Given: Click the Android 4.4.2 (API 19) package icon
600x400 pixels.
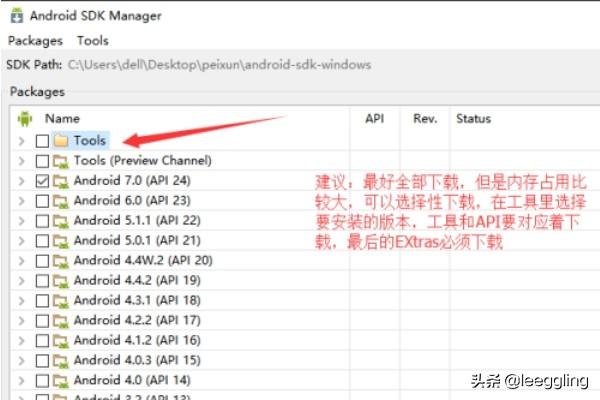Looking at the screenshot, I should (x=61, y=281).
